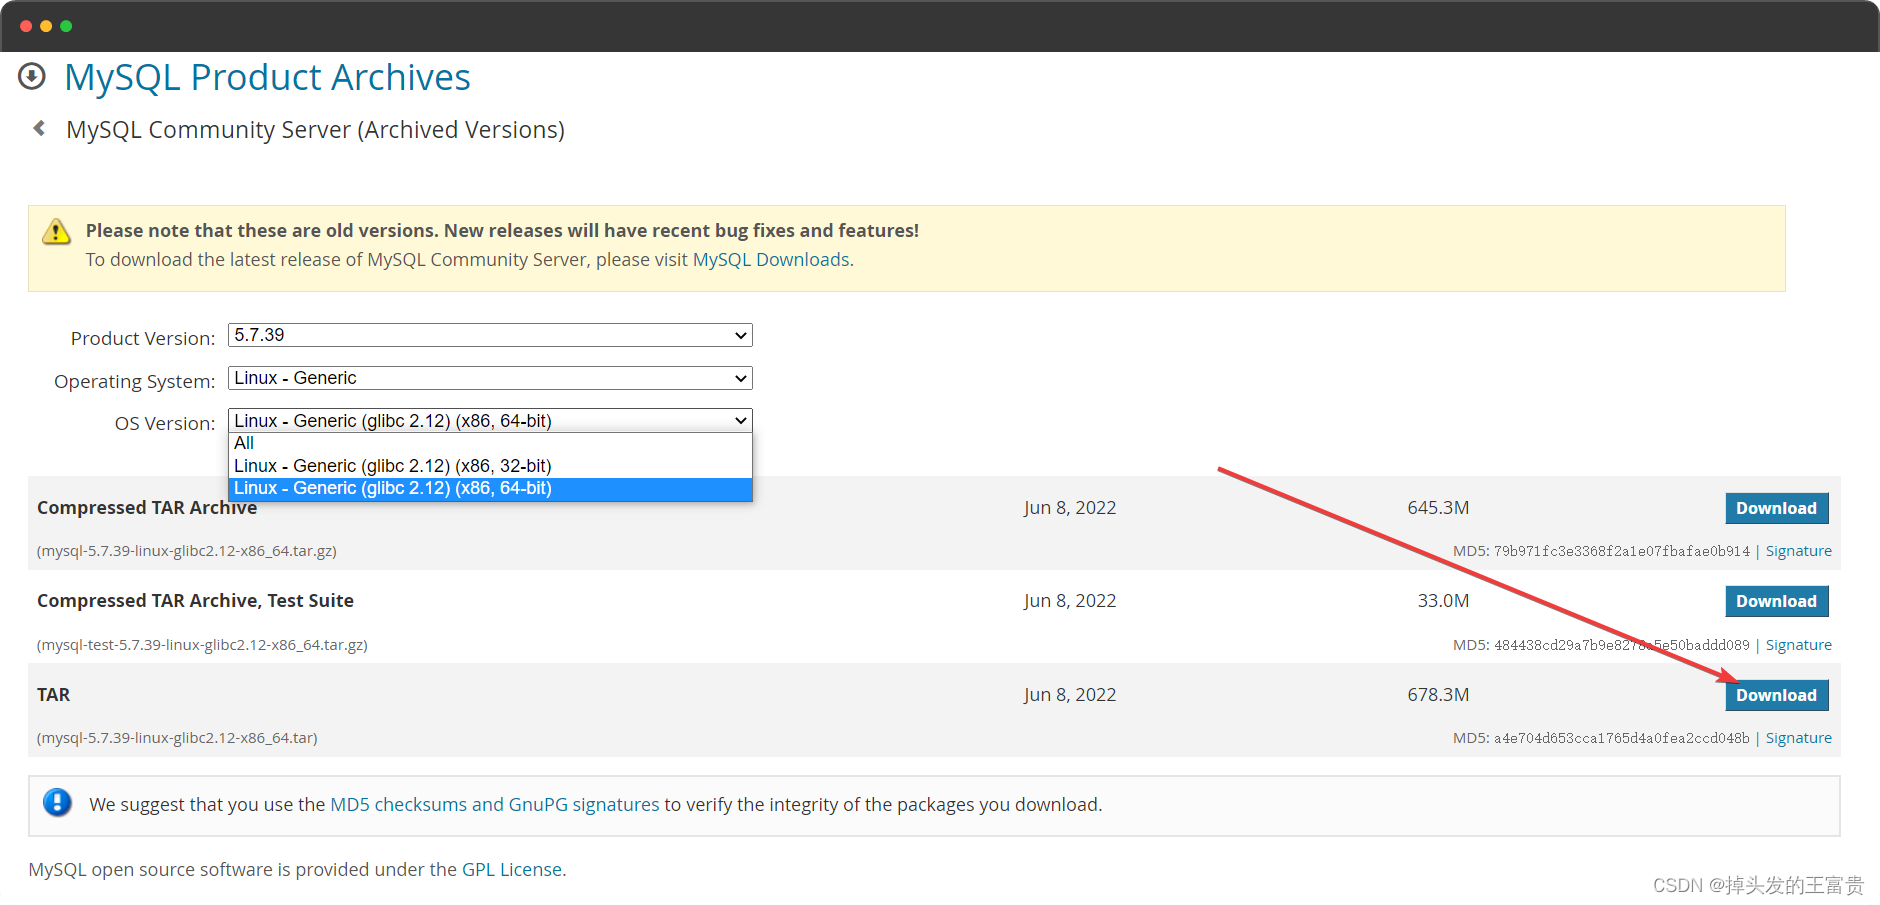Open Signature link for Test Suite archive
The image size is (1880, 905).
pos(1799,645)
